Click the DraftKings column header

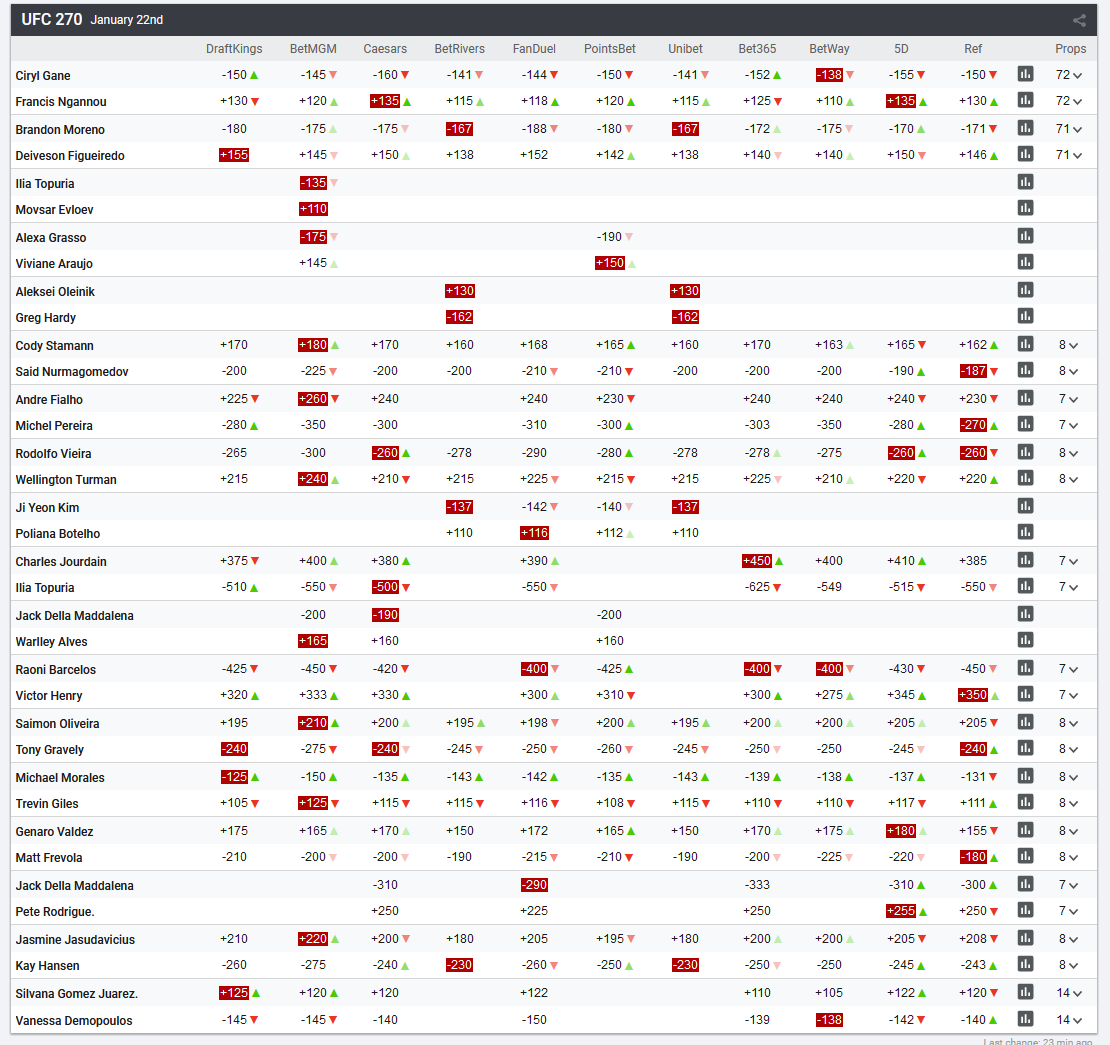[234, 49]
